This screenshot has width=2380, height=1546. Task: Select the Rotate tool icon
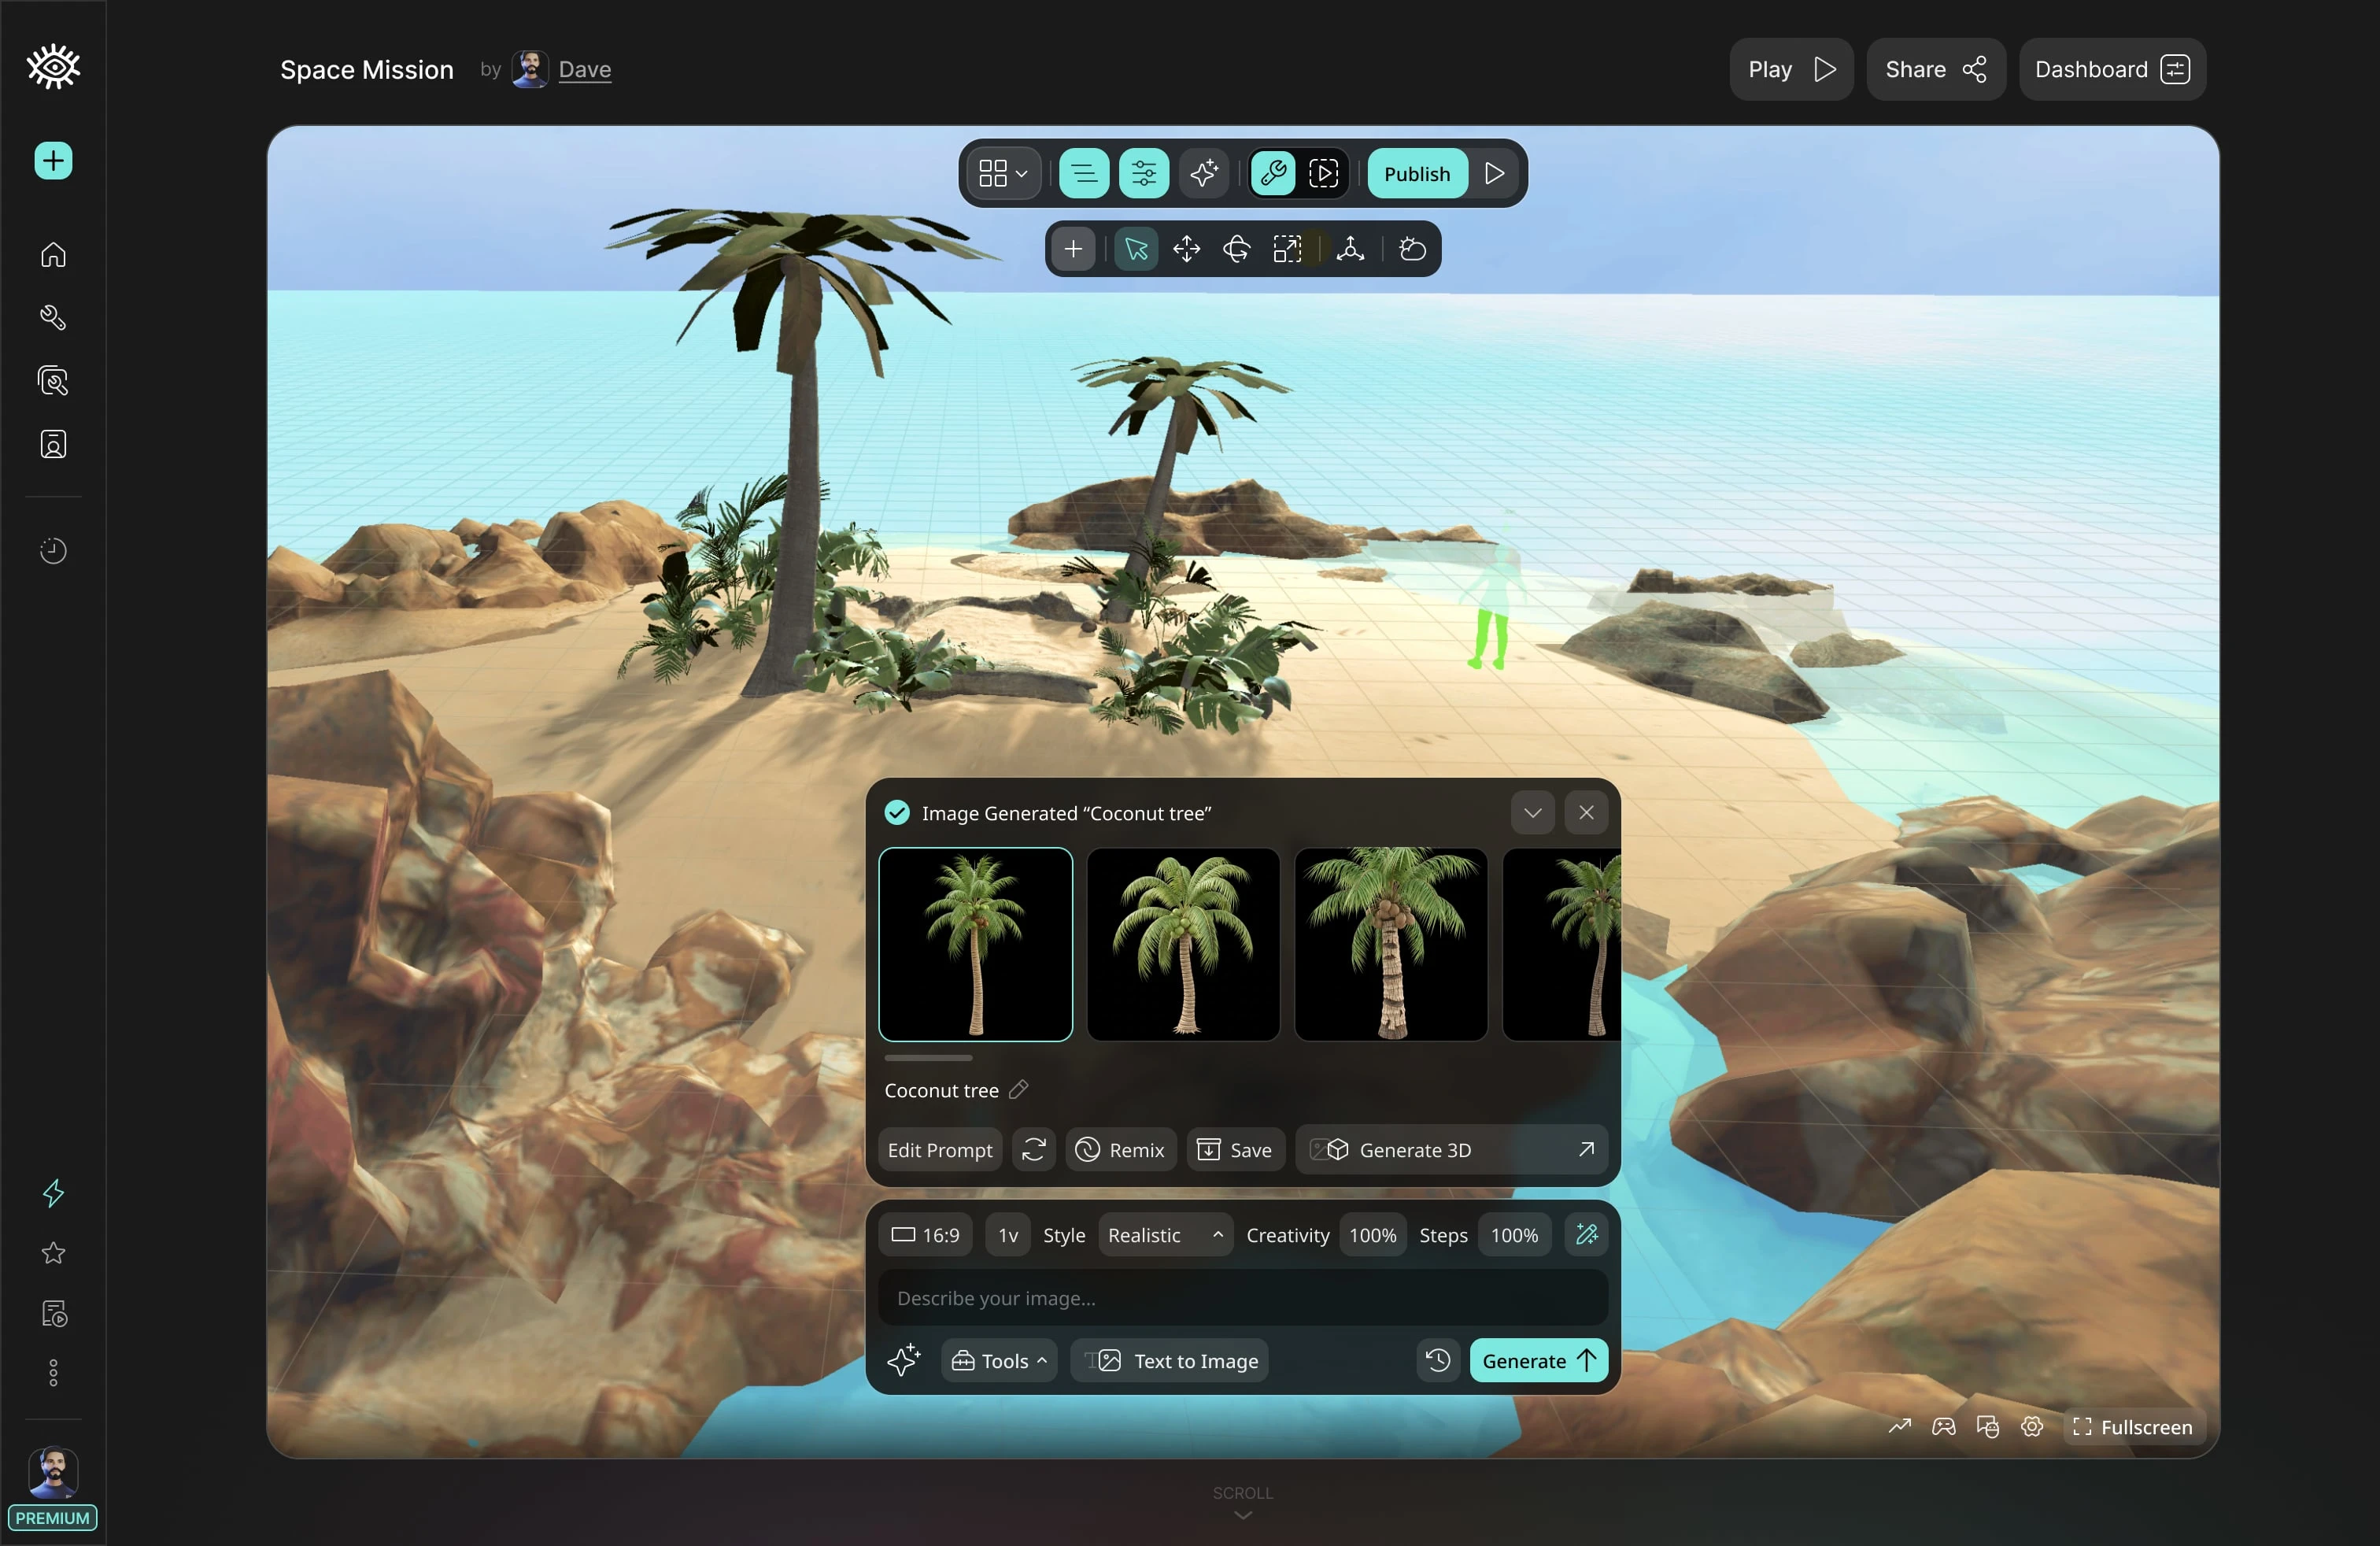[x=1236, y=249]
